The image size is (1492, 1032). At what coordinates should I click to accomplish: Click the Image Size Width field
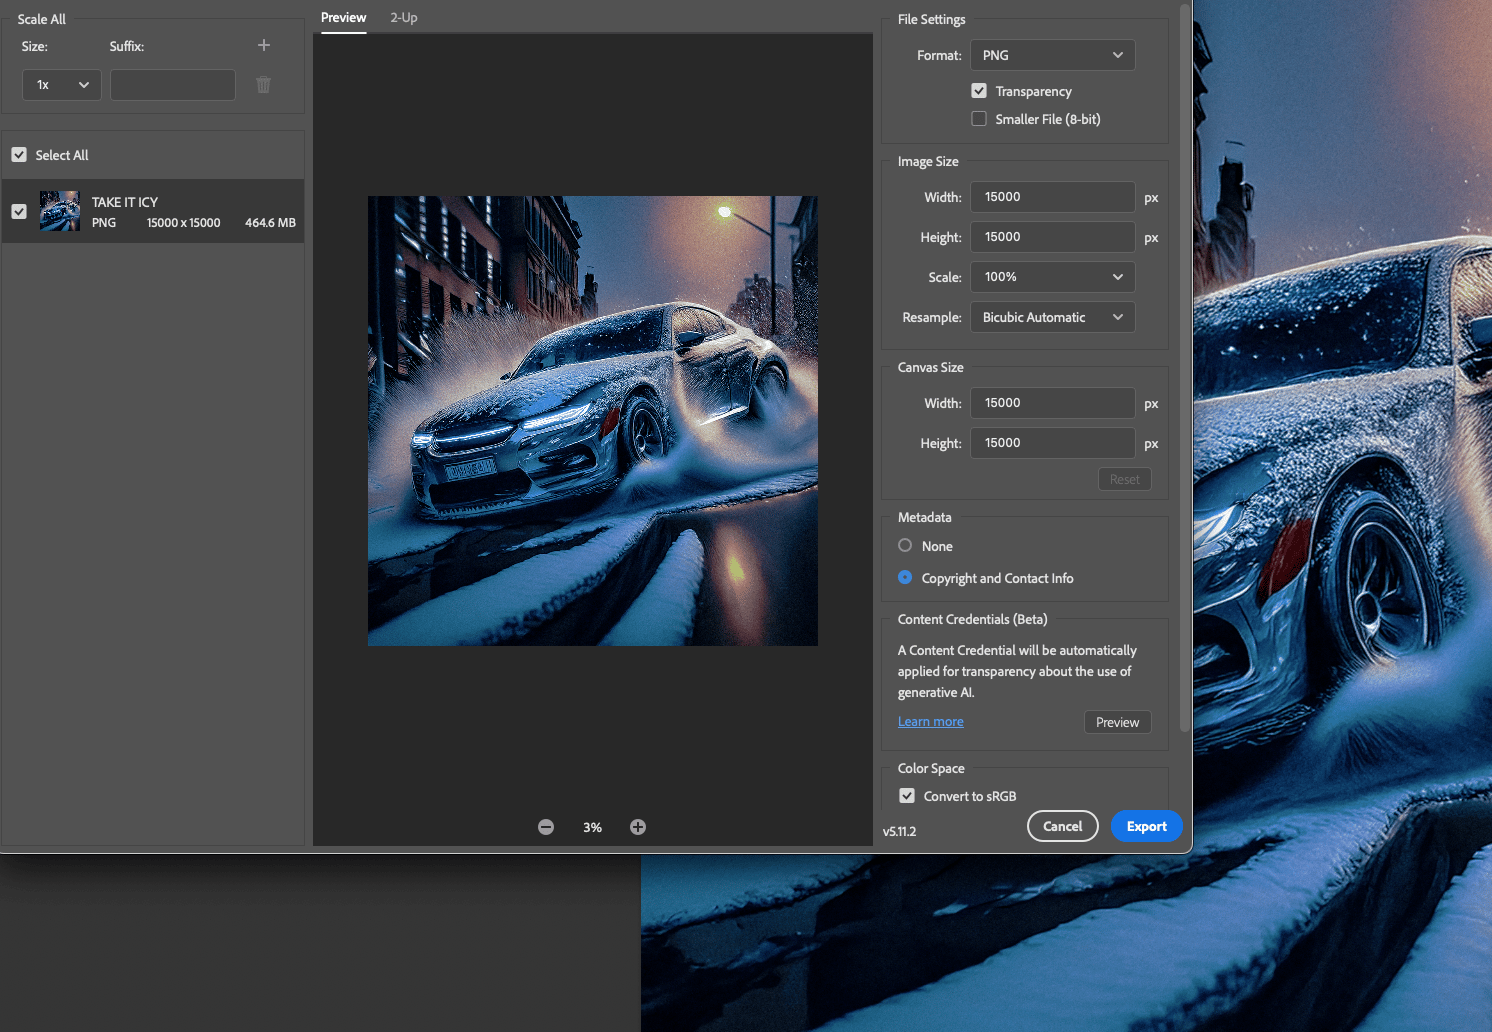pyautogui.click(x=1053, y=197)
